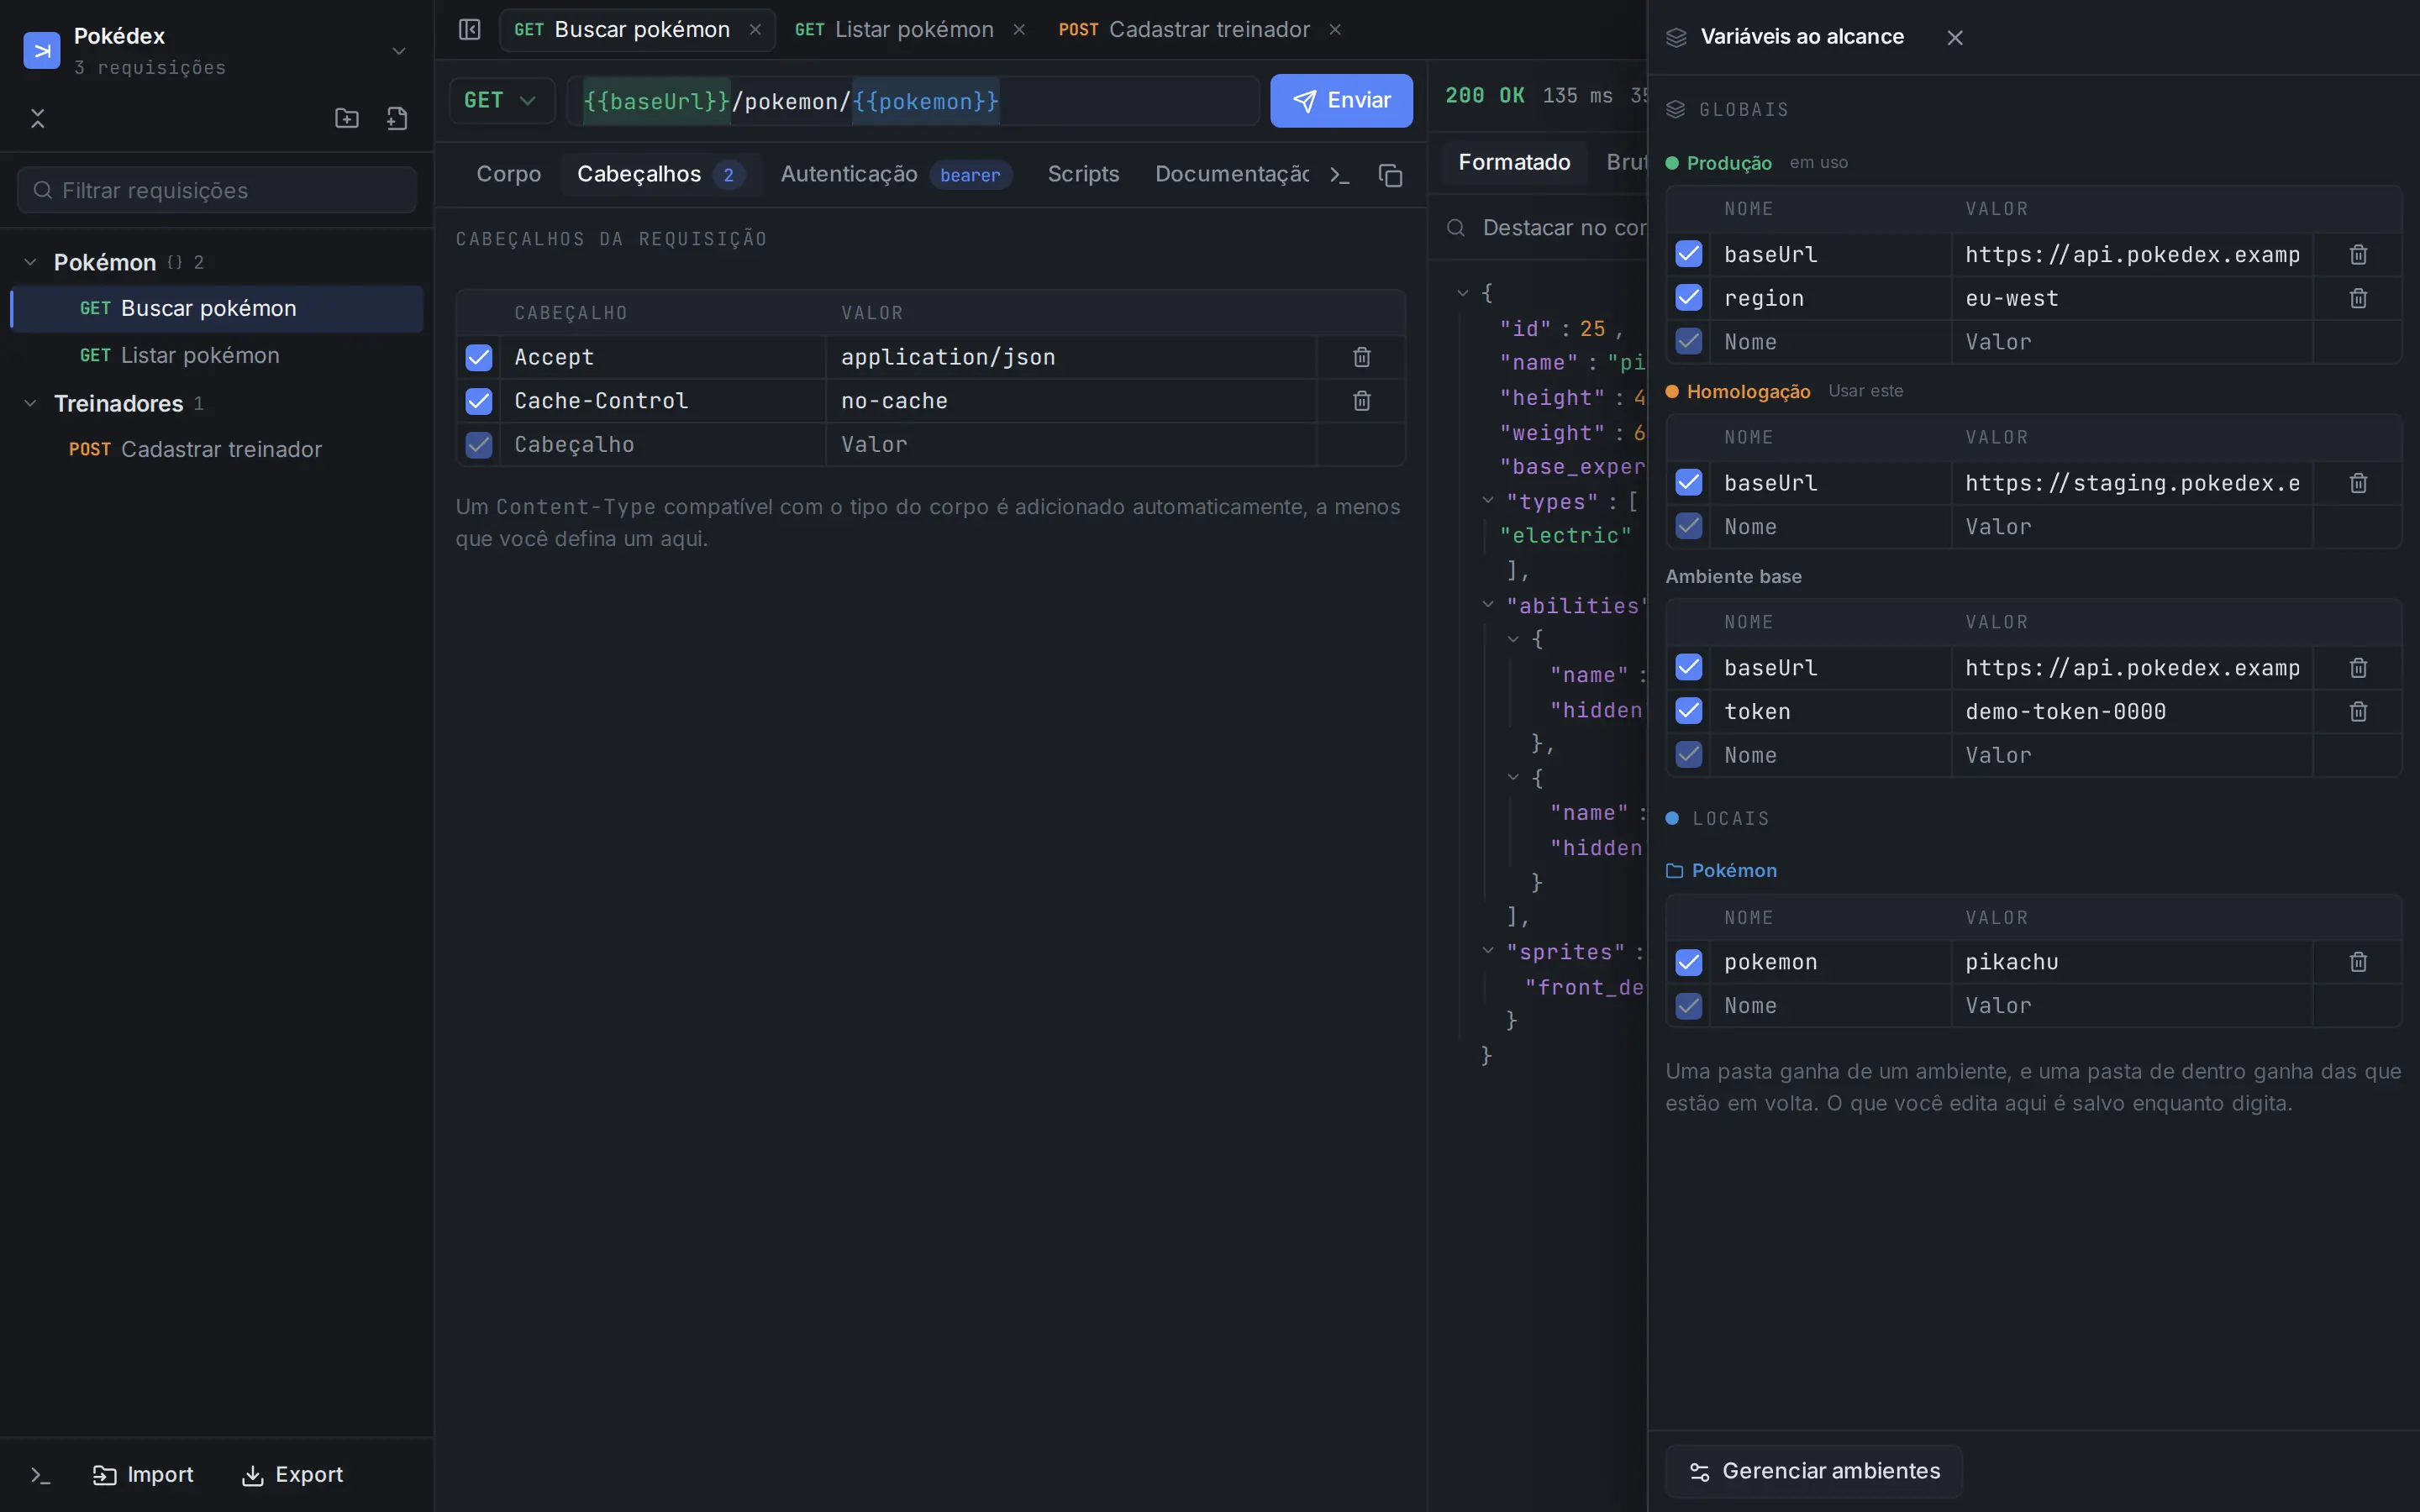This screenshot has width=2420, height=1512.
Task: Edit Produção baseUrl value field
Action: [2131, 255]
